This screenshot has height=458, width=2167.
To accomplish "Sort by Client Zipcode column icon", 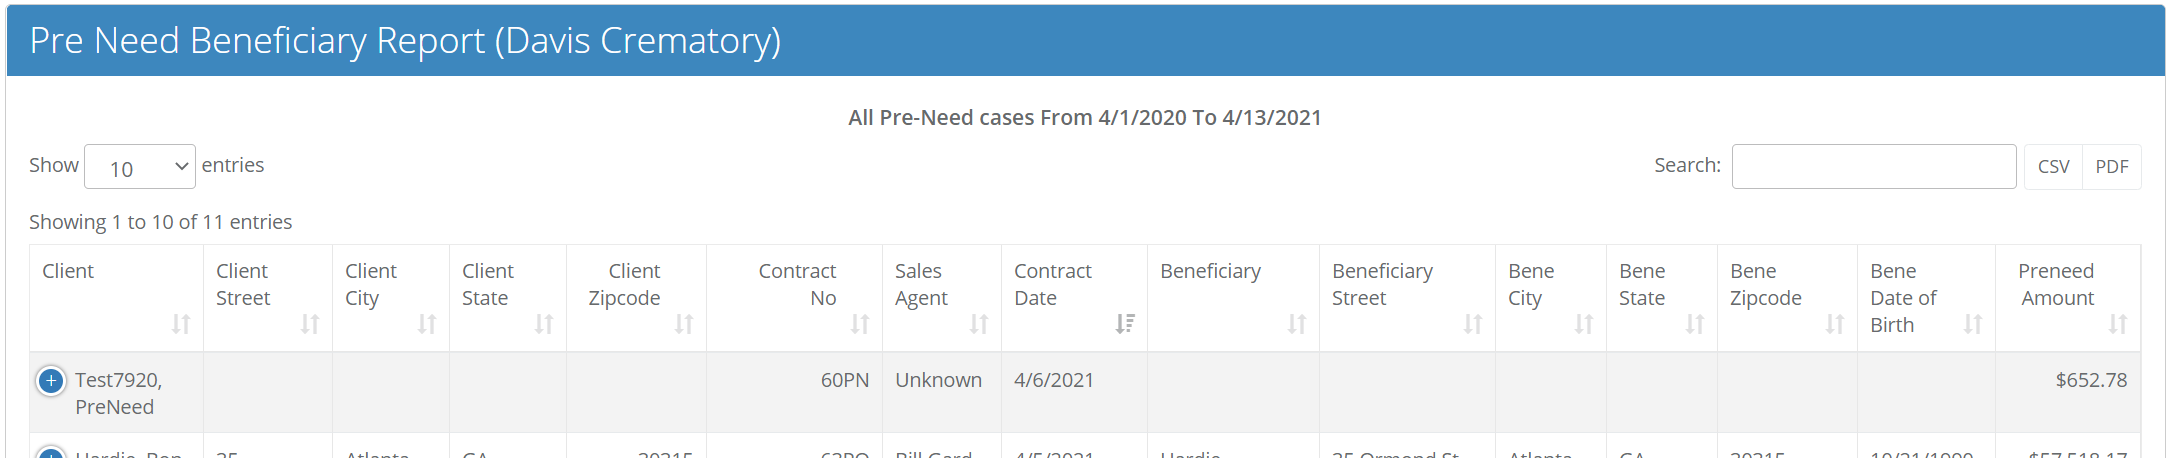I will (684, 324).
